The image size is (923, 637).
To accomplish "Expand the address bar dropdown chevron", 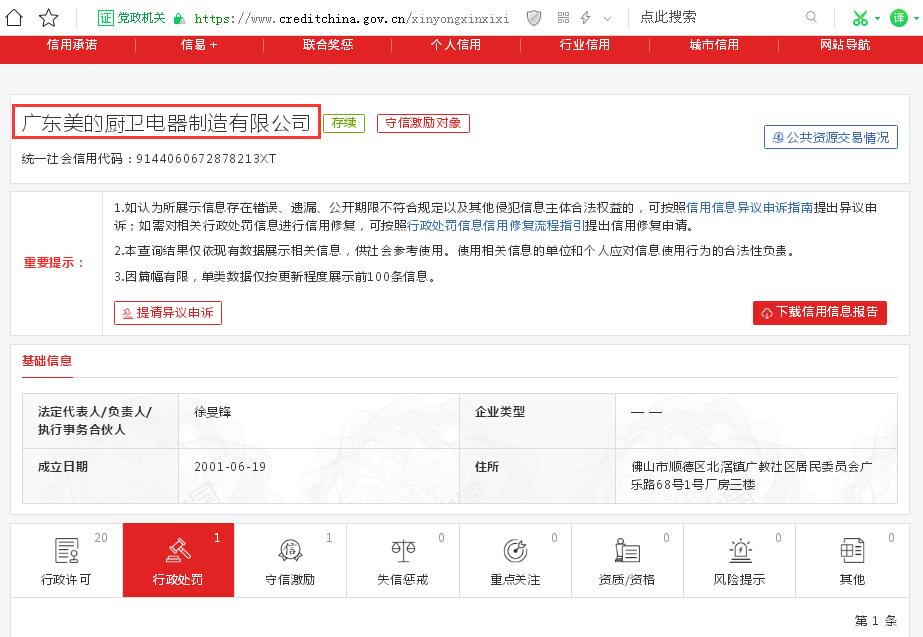I will pyautogui.click(x=607, y=19).
